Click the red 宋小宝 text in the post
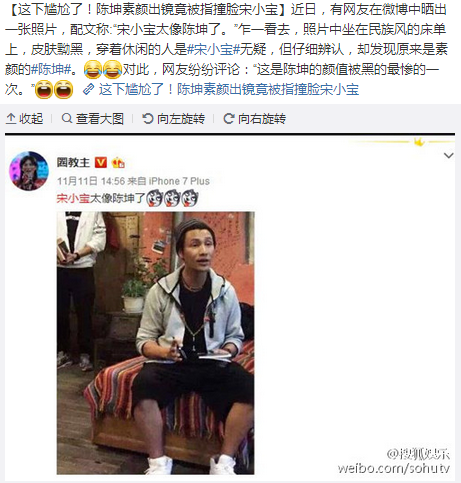Screen dimensions: 461x483 coord(73,199)
